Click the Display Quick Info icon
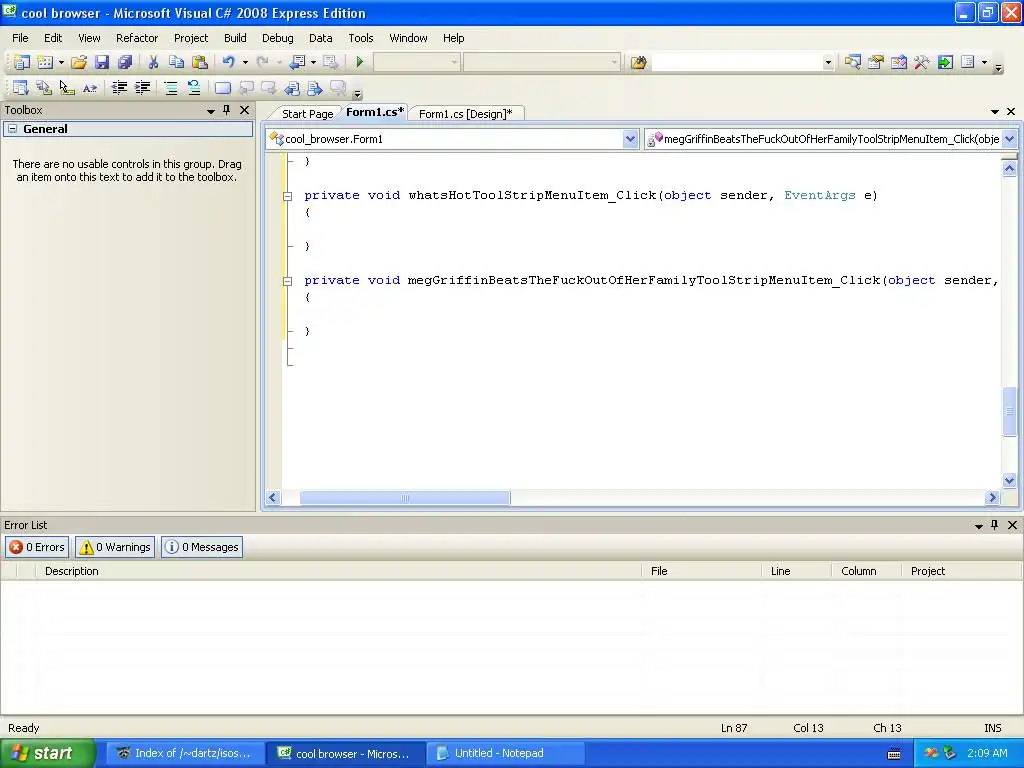The height and width of the screenshot is (768, 1024). tap(67, 88)
